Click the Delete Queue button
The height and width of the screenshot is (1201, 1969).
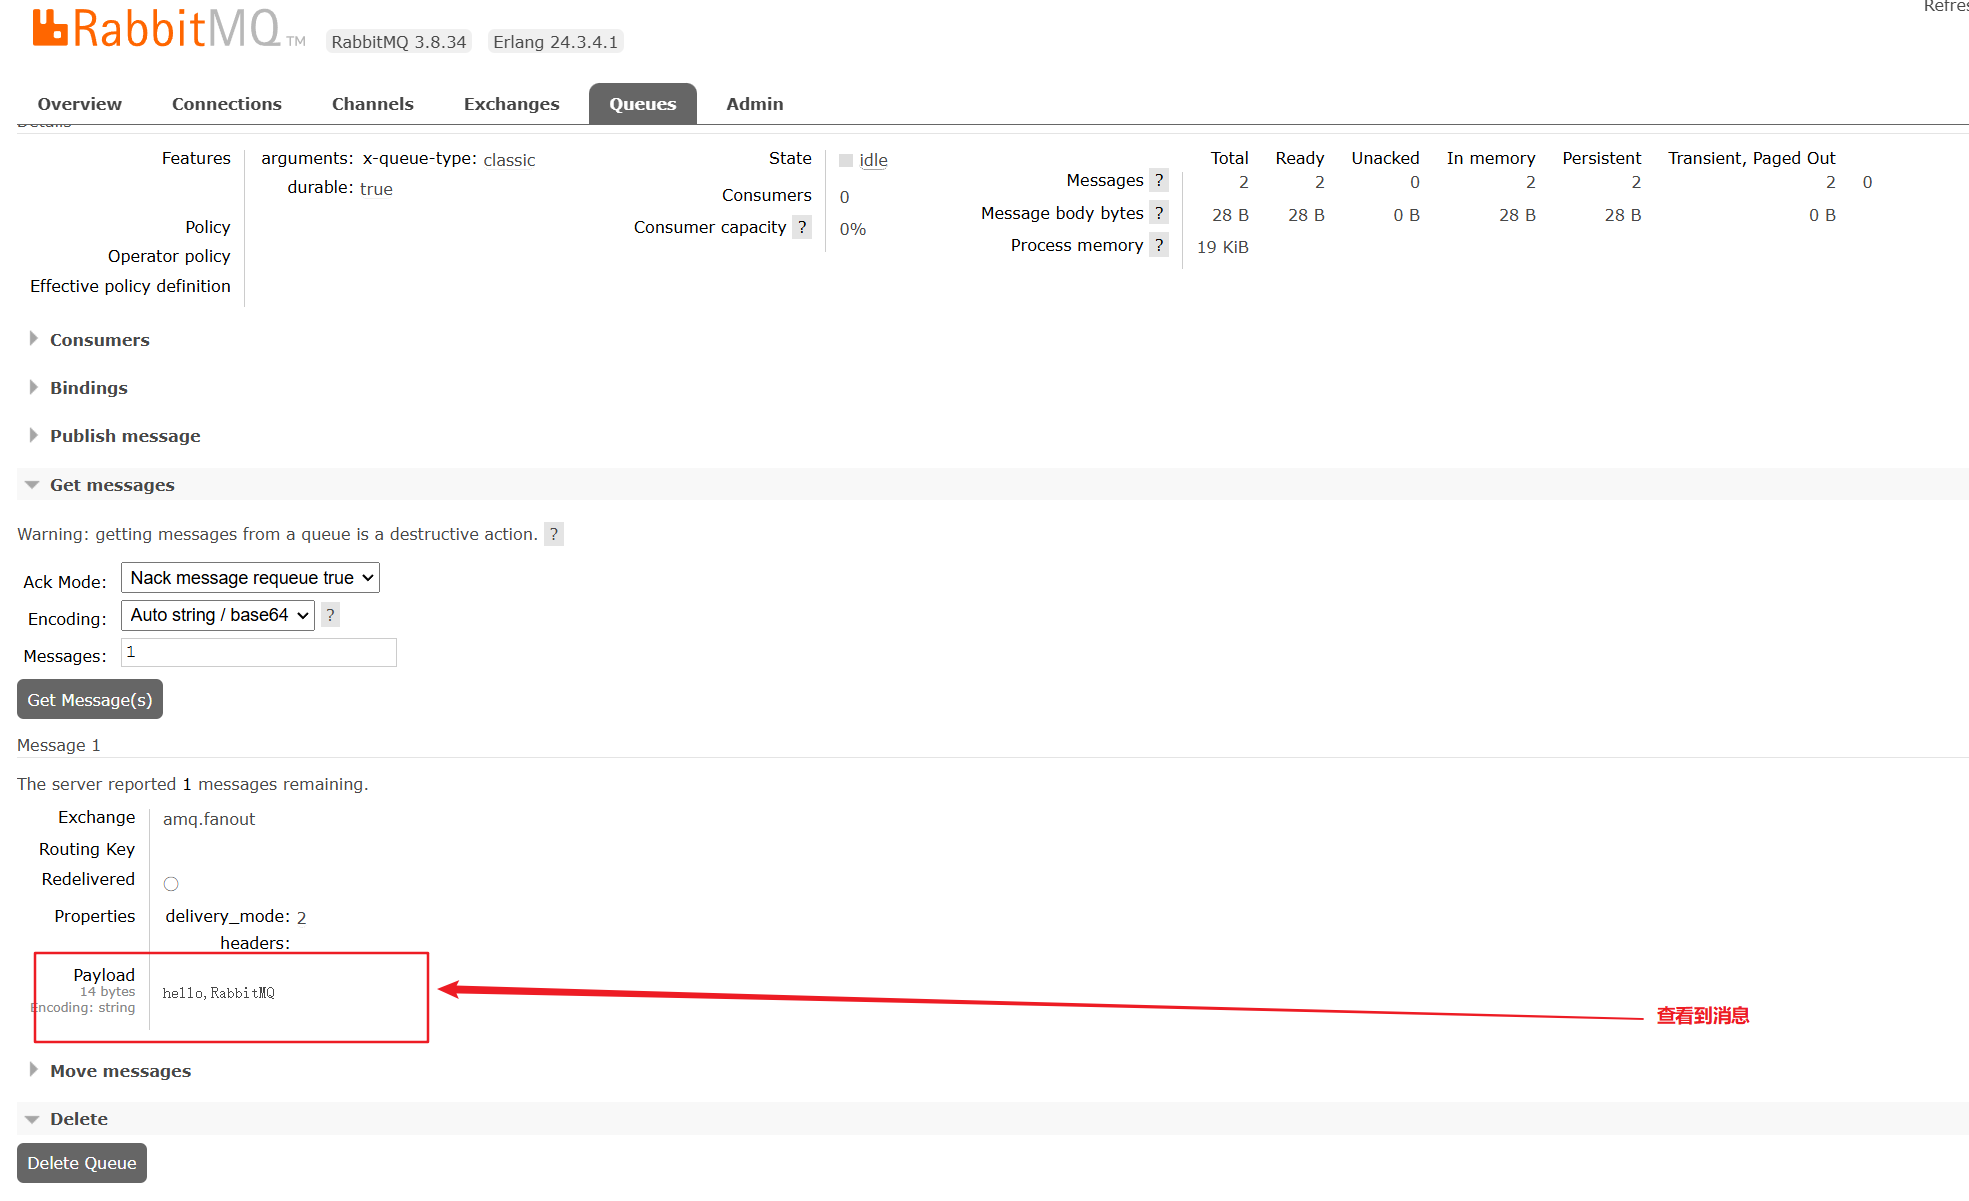tap(82, 1163)
